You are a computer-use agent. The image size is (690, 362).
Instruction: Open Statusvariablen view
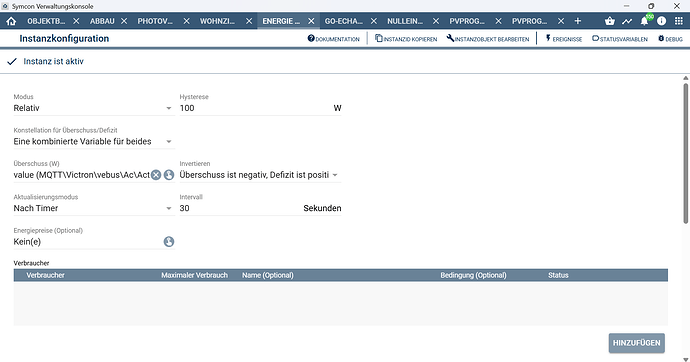[x=620, y=39]
